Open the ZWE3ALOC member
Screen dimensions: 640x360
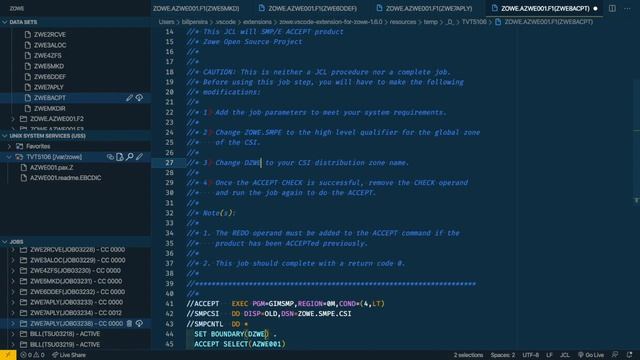[50, 45]
